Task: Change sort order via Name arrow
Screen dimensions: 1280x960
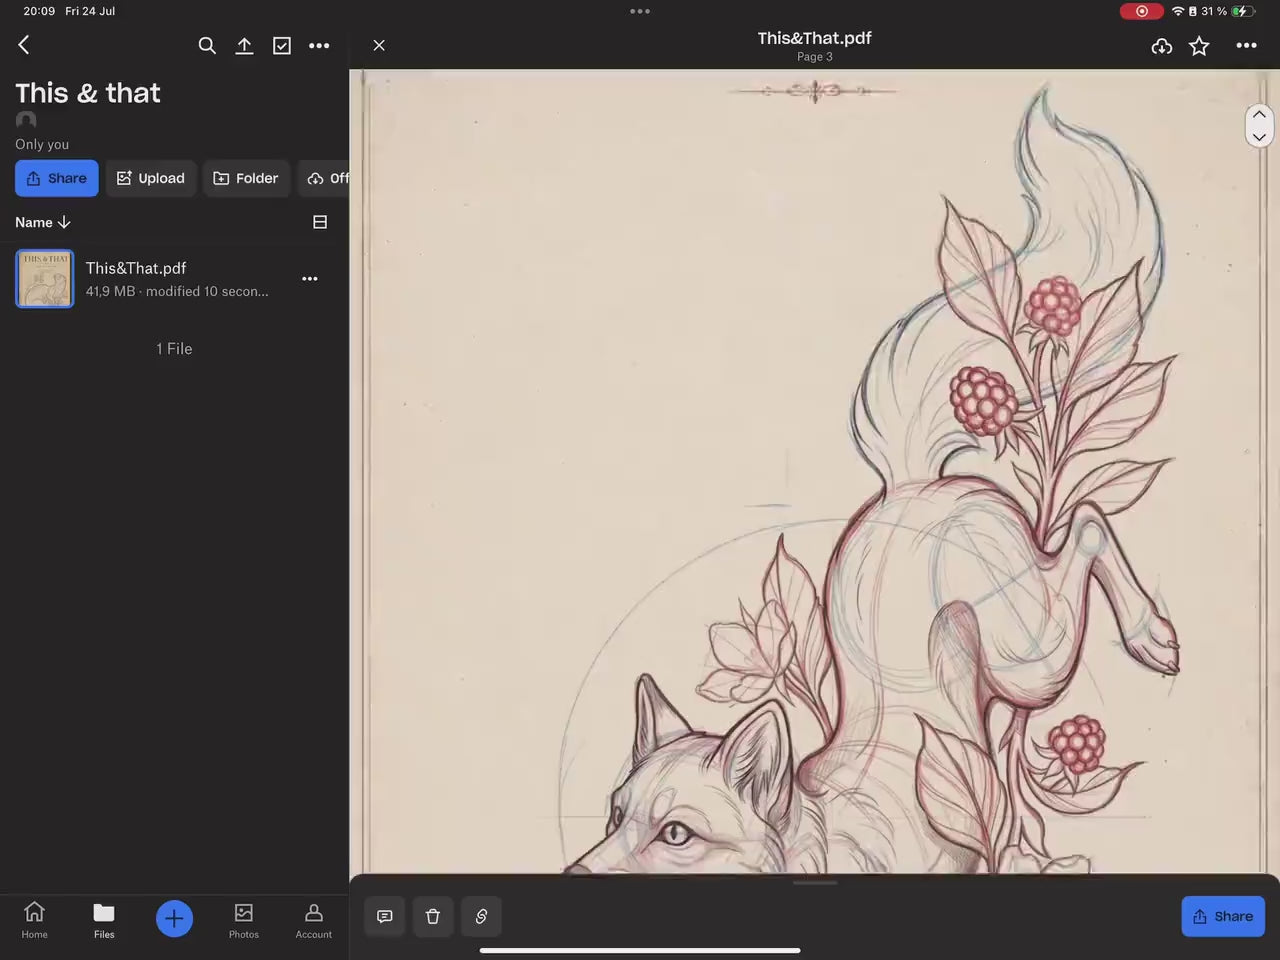Action: [x=43, y=222]
